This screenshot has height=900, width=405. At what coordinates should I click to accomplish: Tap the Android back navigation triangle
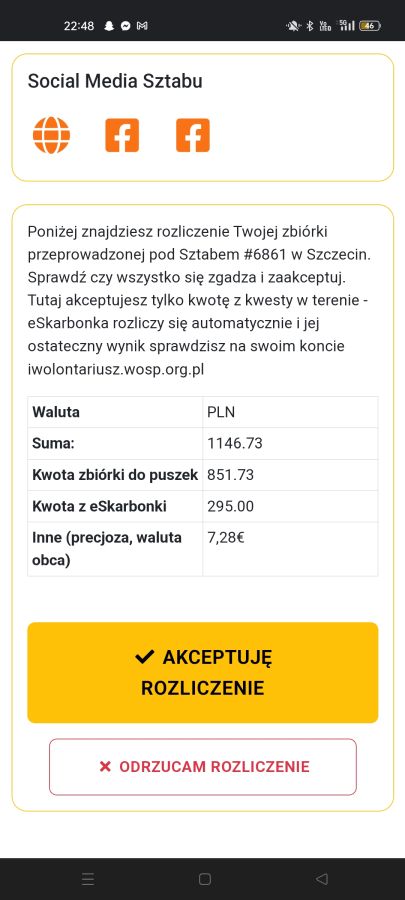(322, 879)
